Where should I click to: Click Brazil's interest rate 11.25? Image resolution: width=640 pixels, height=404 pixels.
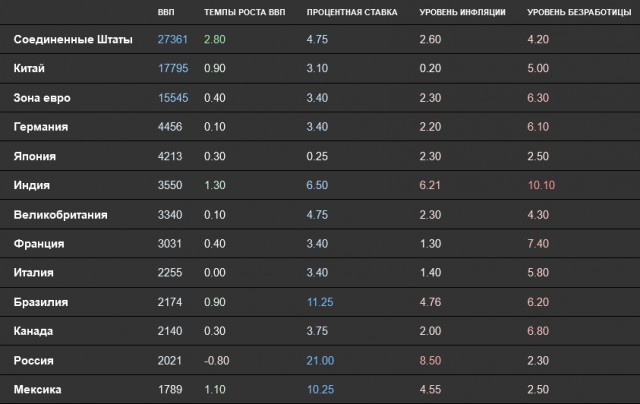[320, 302]
